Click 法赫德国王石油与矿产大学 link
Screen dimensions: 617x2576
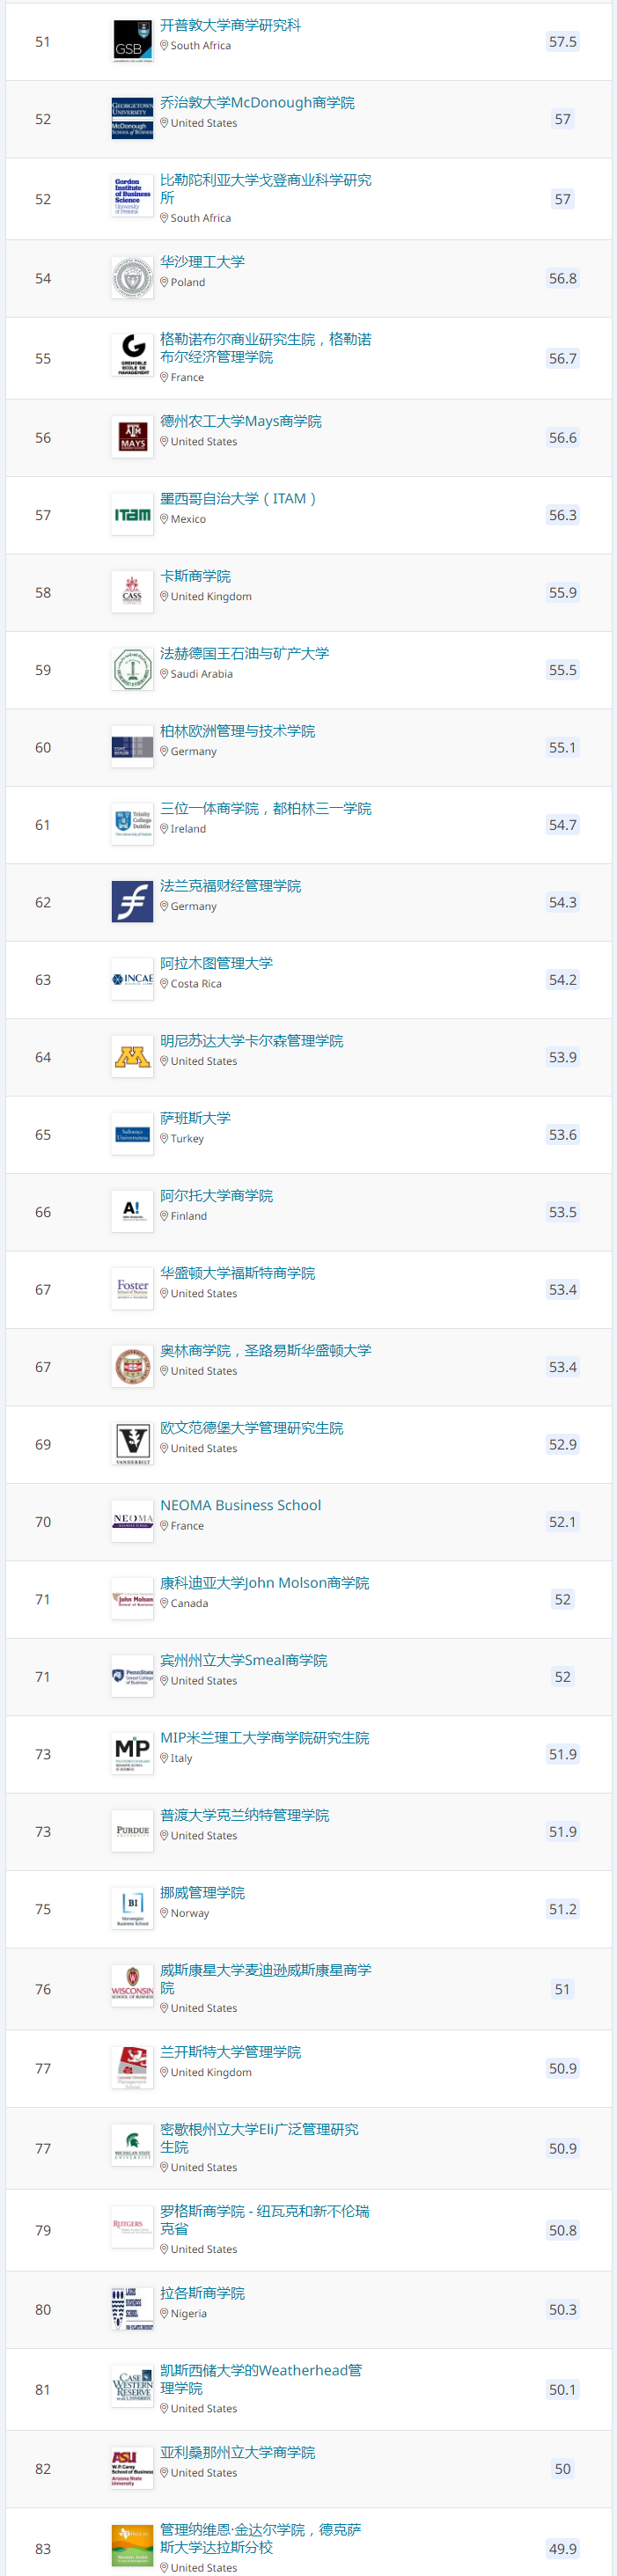click(244, 654)
